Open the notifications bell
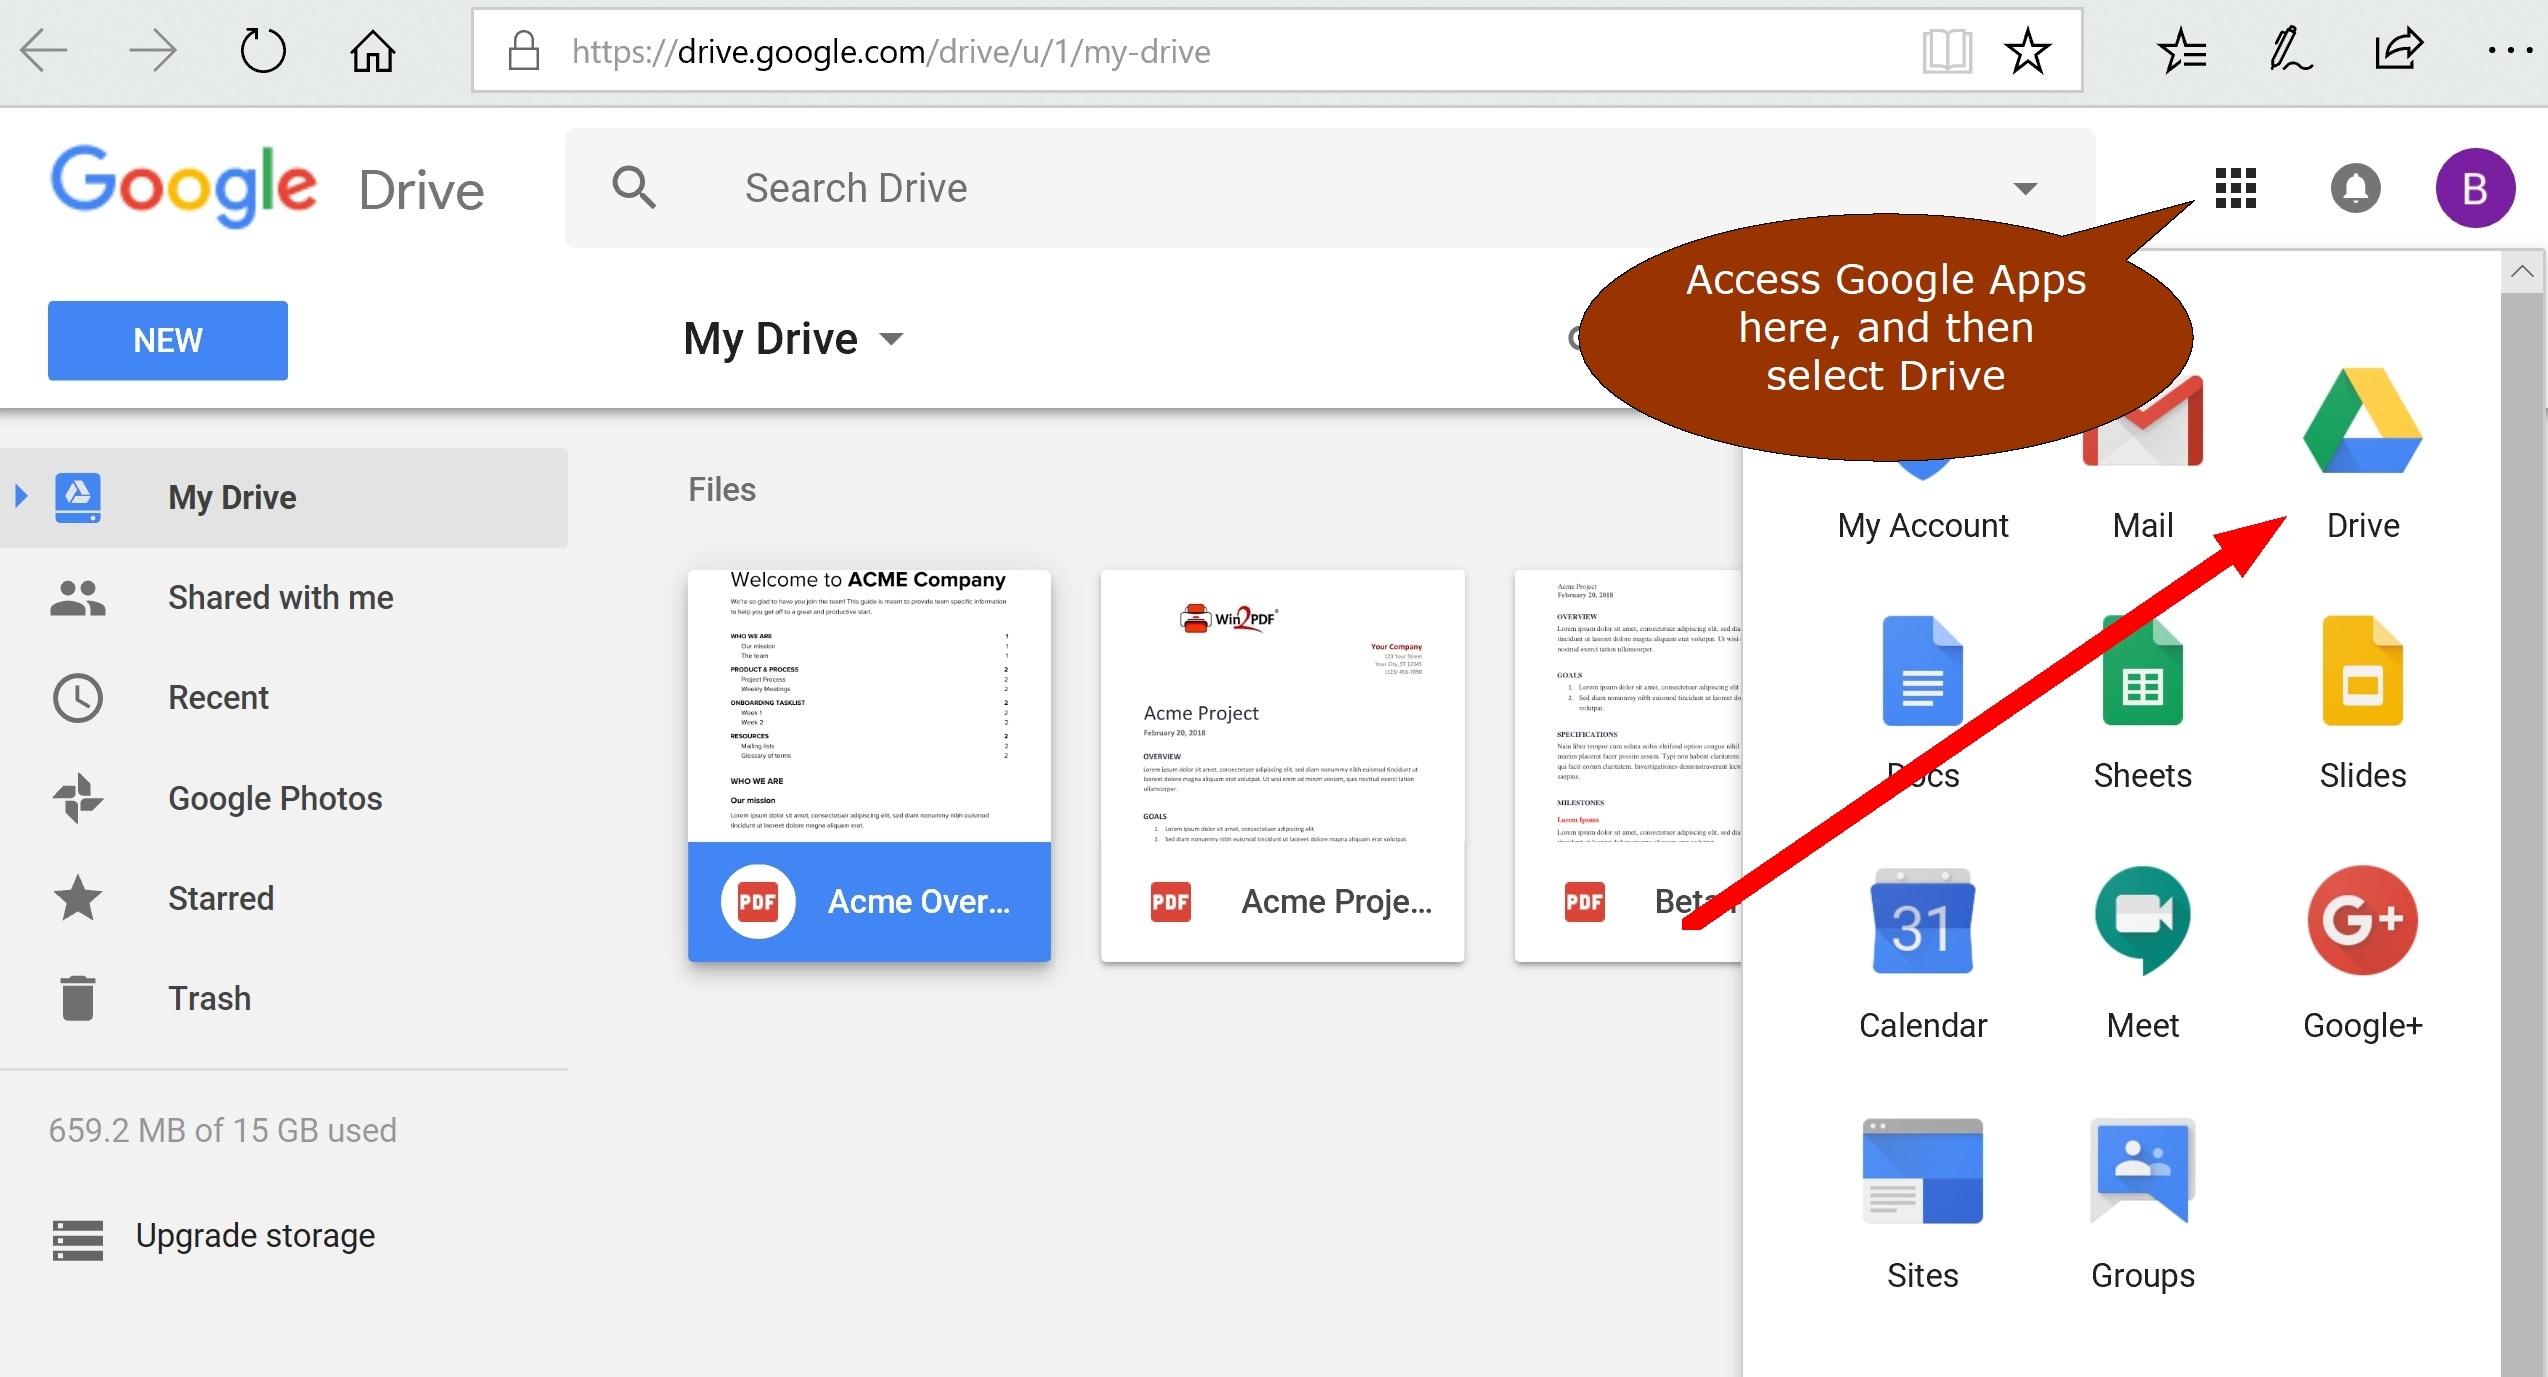This screenshot has height=1377, width=2548. [x=2355, y=187]
